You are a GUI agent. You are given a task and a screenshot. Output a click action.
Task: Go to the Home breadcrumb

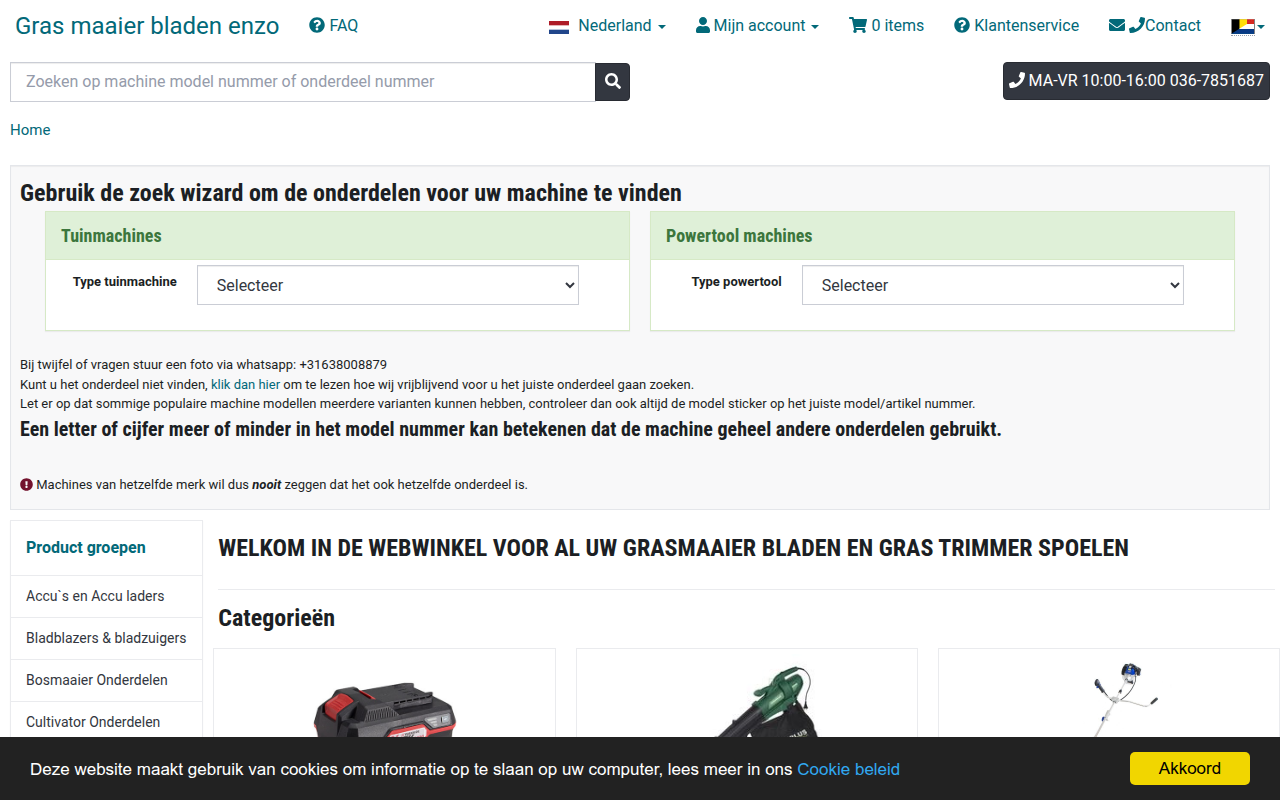point(30,130)
